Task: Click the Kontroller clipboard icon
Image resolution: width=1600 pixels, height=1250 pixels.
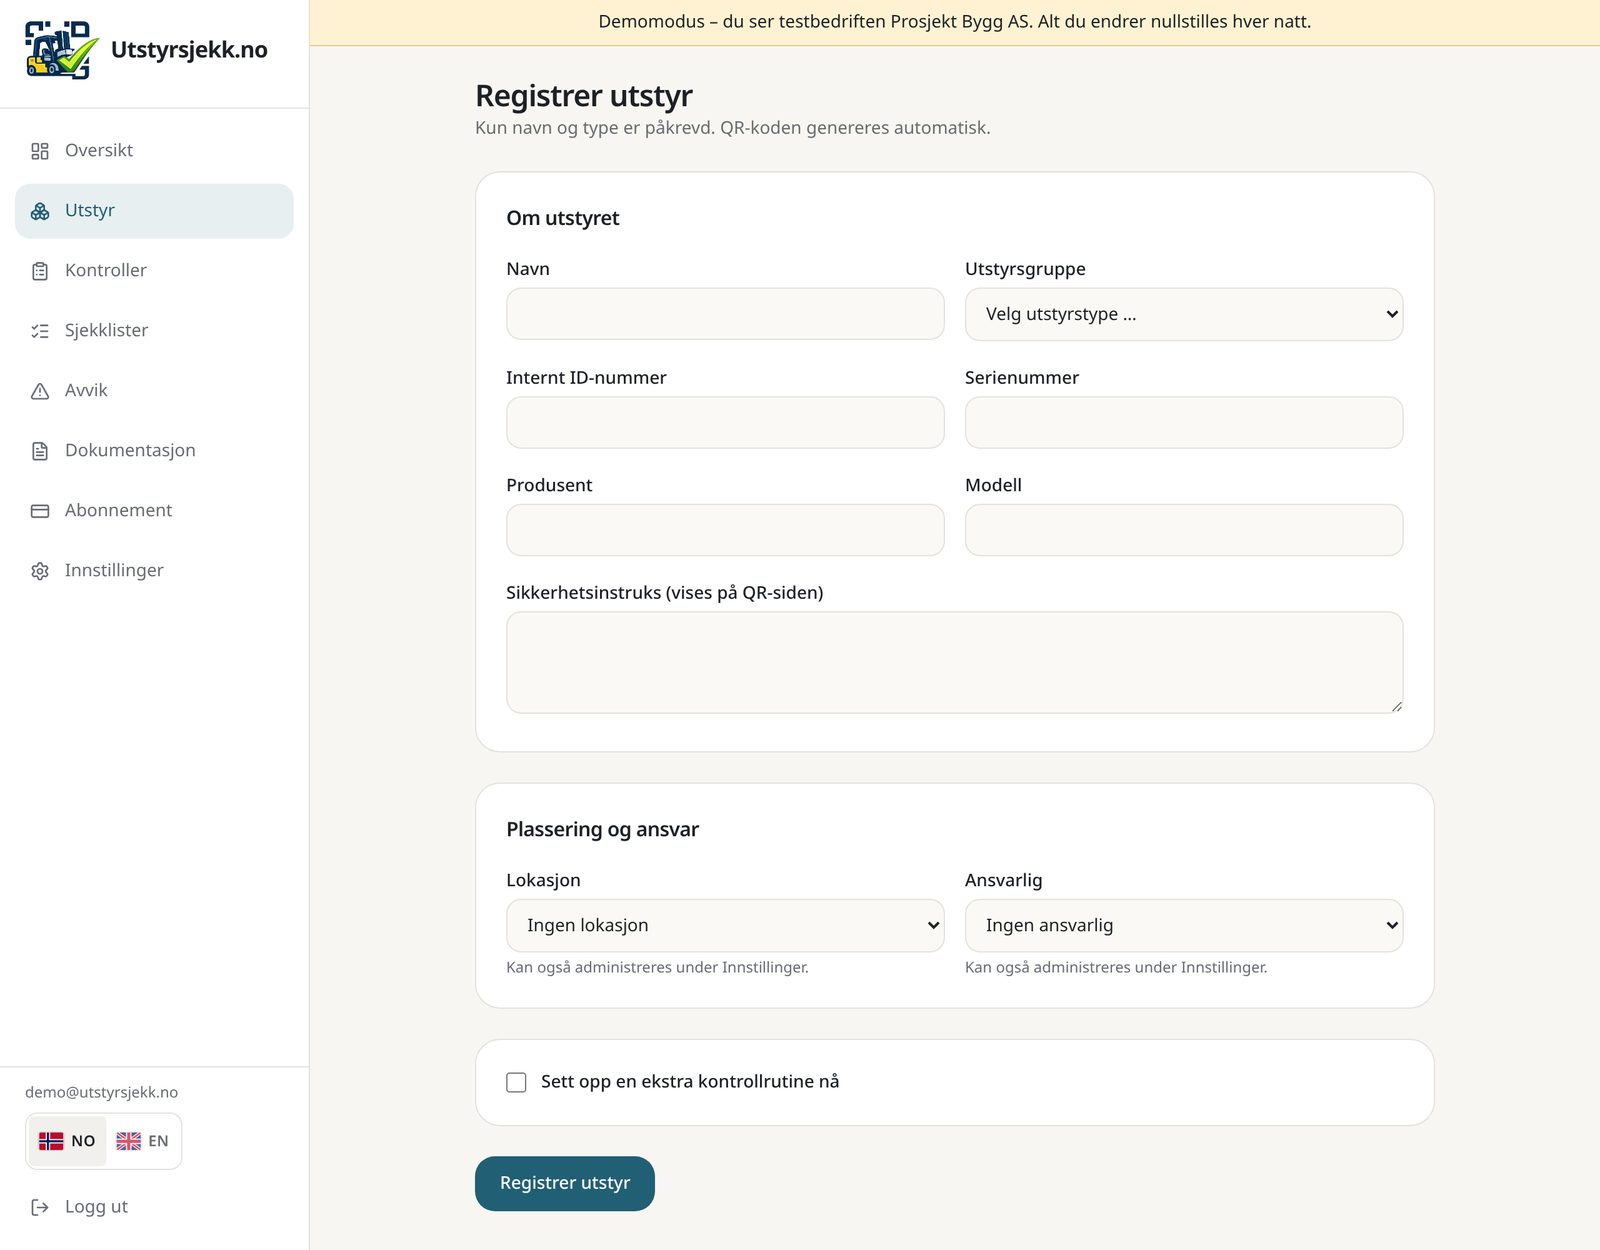Action: pyautogui.click(x=40, y=271)
